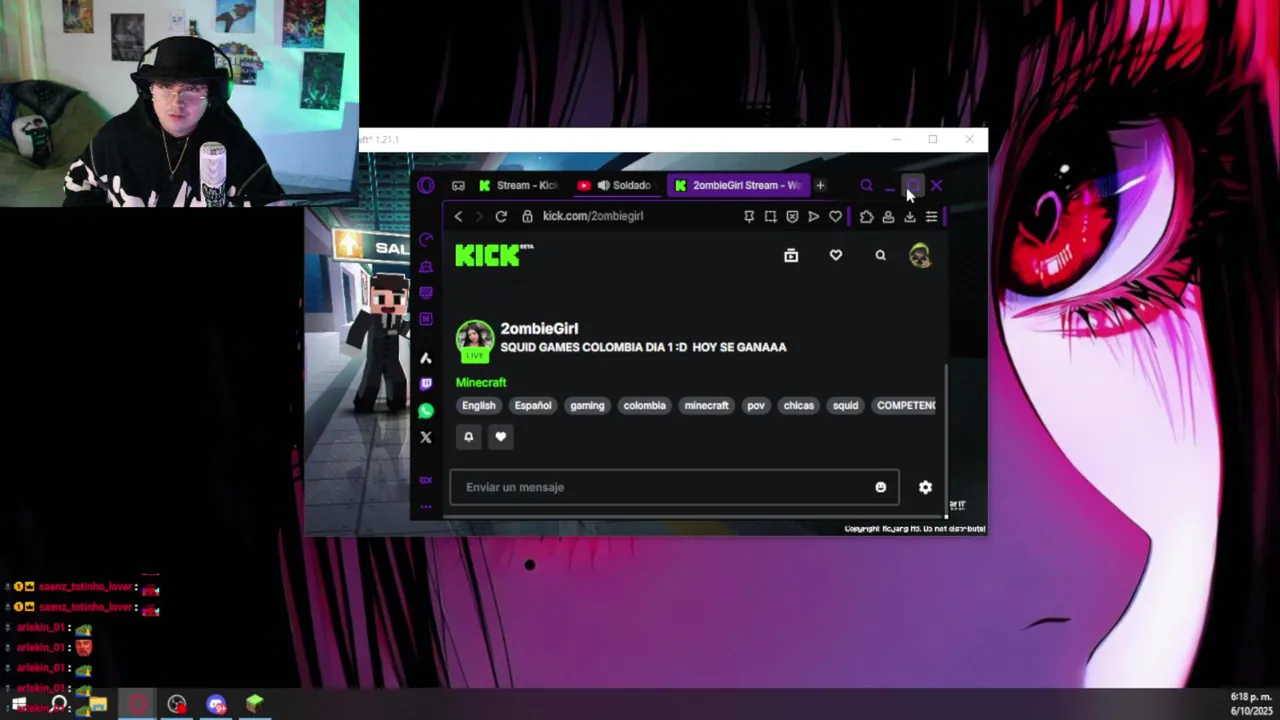Open the sidebar three-dots more menu
Image resolution: width=1280 pixels, height=720 pixels.
pyautogui.click(x=426, y=507)
